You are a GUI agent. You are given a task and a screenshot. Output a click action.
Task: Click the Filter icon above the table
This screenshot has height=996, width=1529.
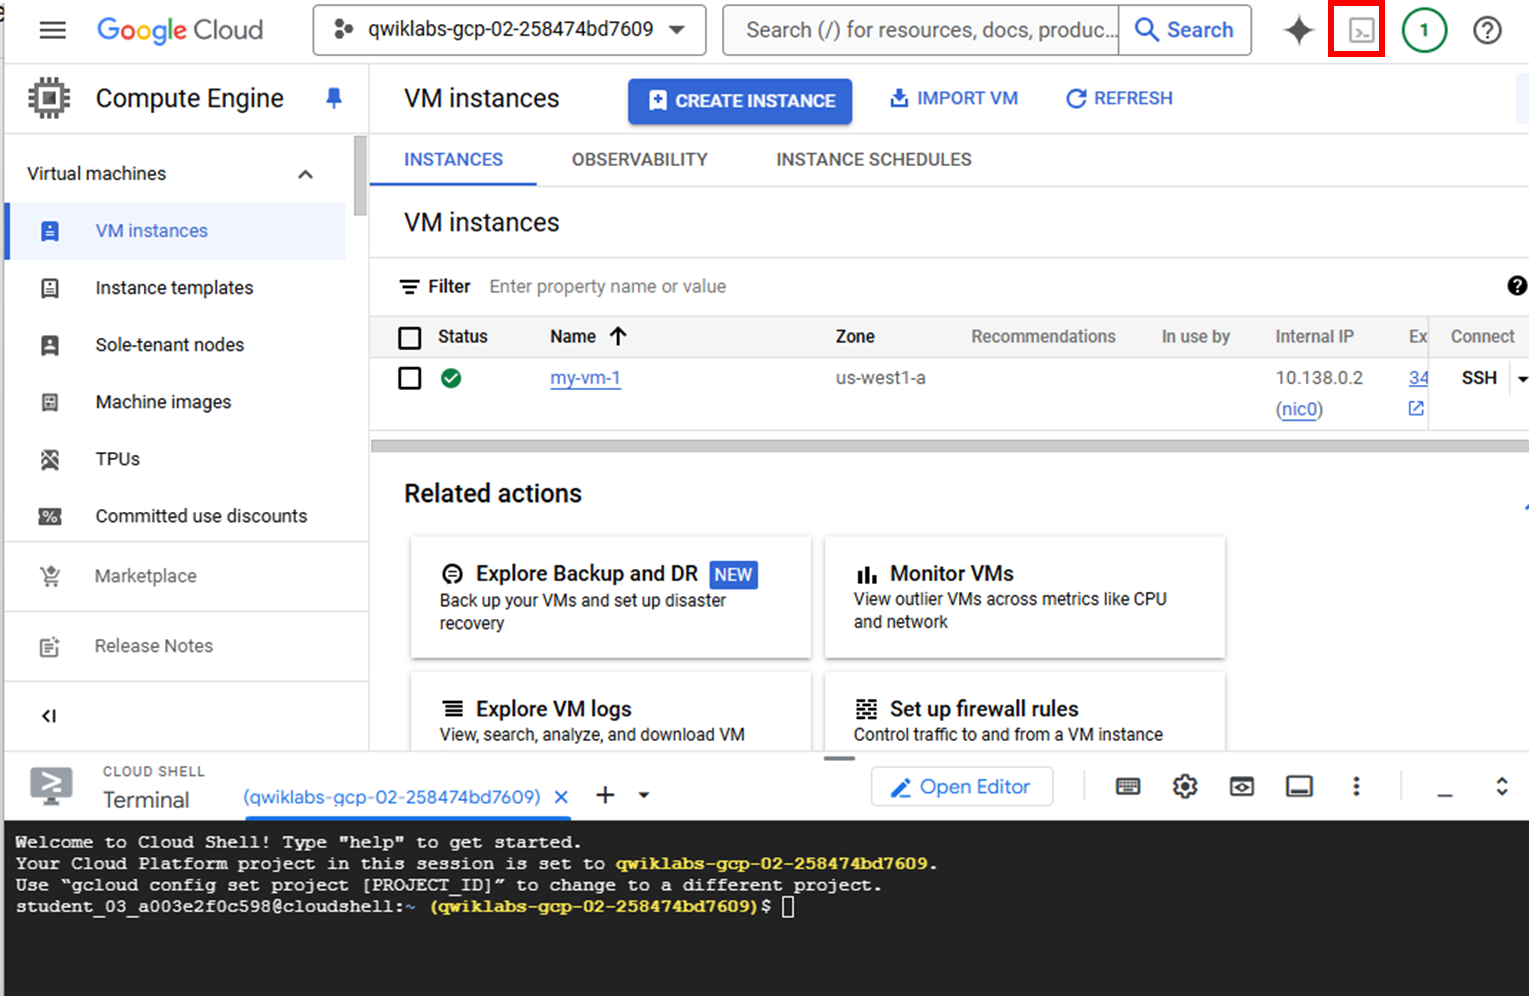[409, 287]
